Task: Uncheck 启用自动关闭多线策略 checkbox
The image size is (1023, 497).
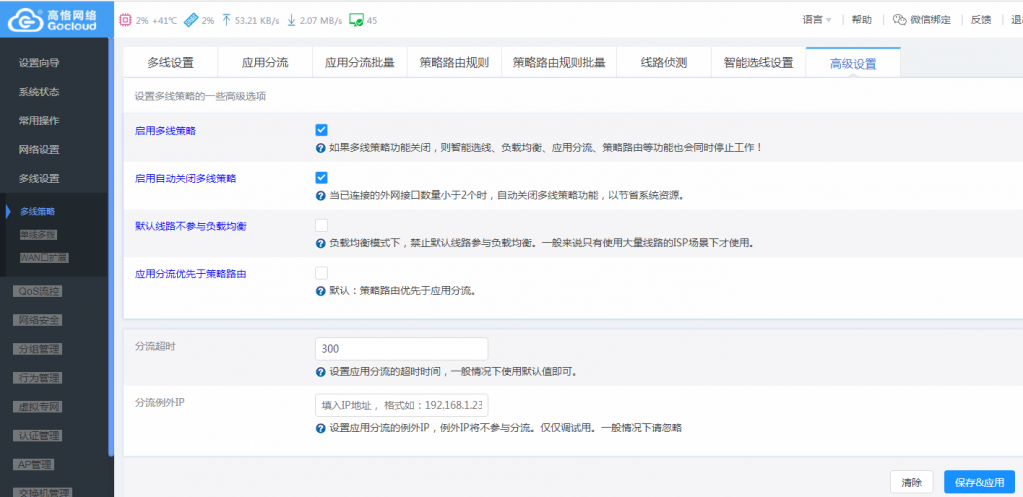Action: click(321, 177)
